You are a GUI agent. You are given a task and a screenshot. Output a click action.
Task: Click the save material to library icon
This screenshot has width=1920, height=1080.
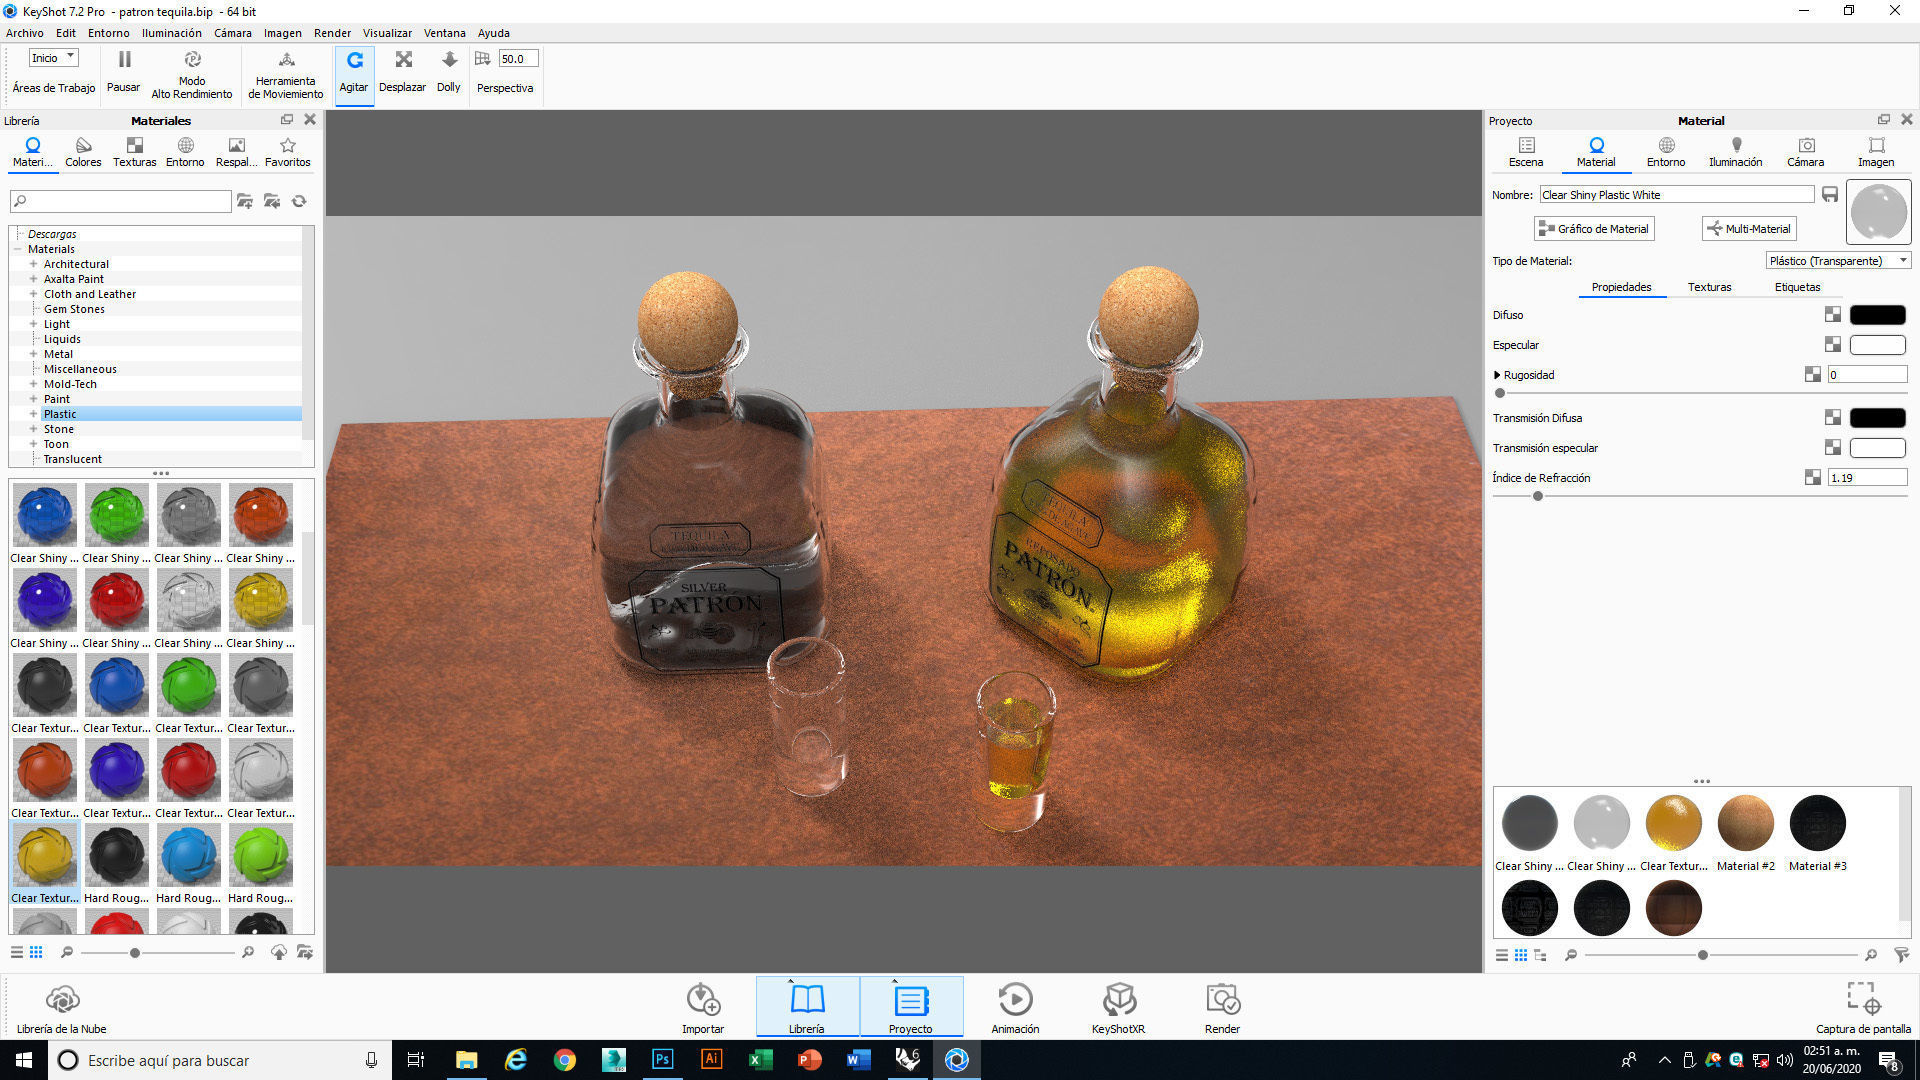(x=1830, y=195)
